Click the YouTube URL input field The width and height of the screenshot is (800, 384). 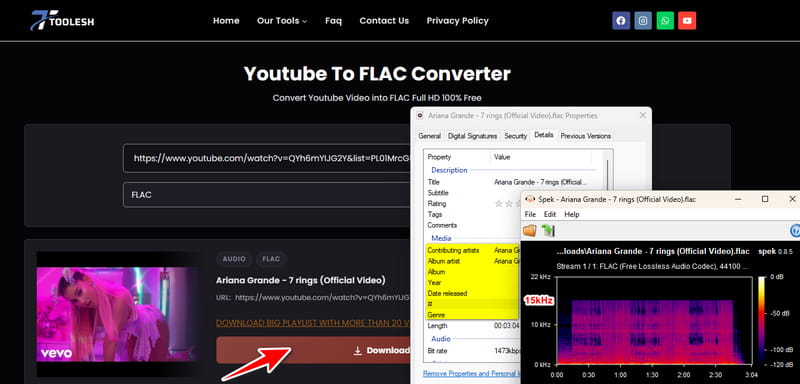[x=267, y=158]
